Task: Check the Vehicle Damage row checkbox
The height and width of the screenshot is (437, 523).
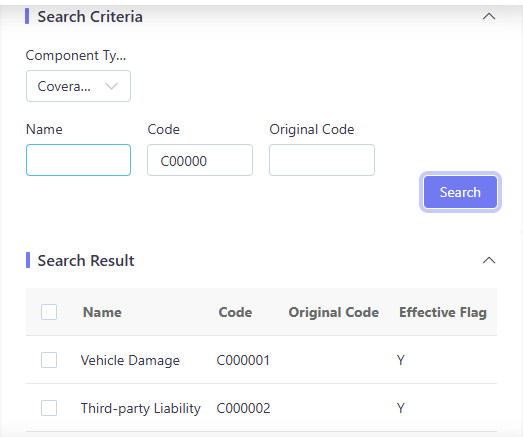Action: click(x=49, y=360)
